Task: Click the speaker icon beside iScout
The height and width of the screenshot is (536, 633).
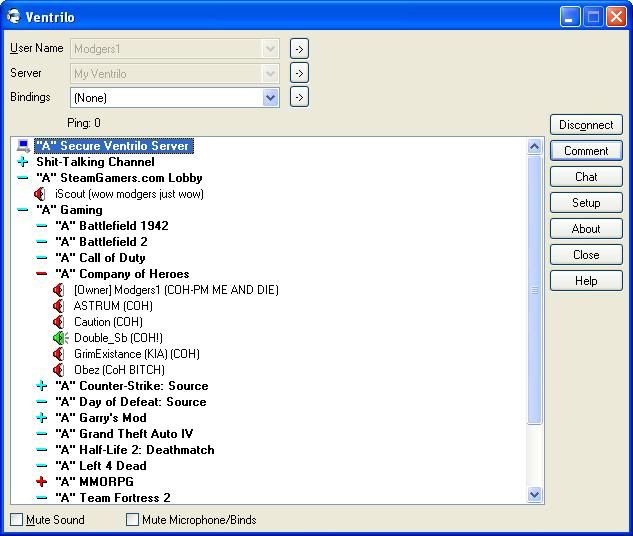Action: [40, 194]
